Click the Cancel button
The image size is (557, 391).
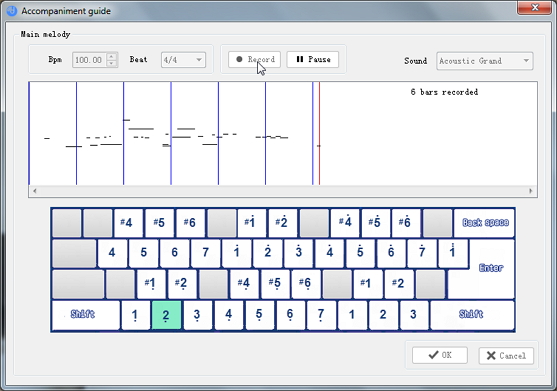click(506, 355)
